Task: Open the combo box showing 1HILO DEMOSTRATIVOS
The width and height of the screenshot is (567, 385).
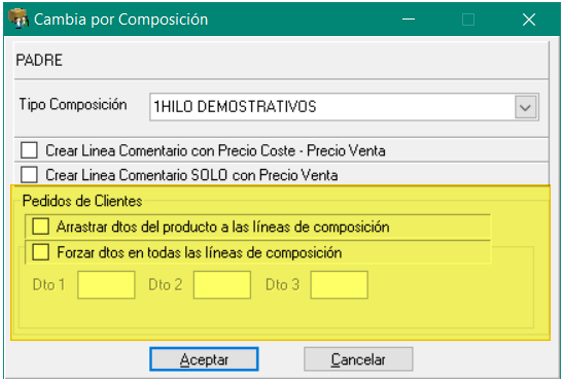Action: [344, 107]
